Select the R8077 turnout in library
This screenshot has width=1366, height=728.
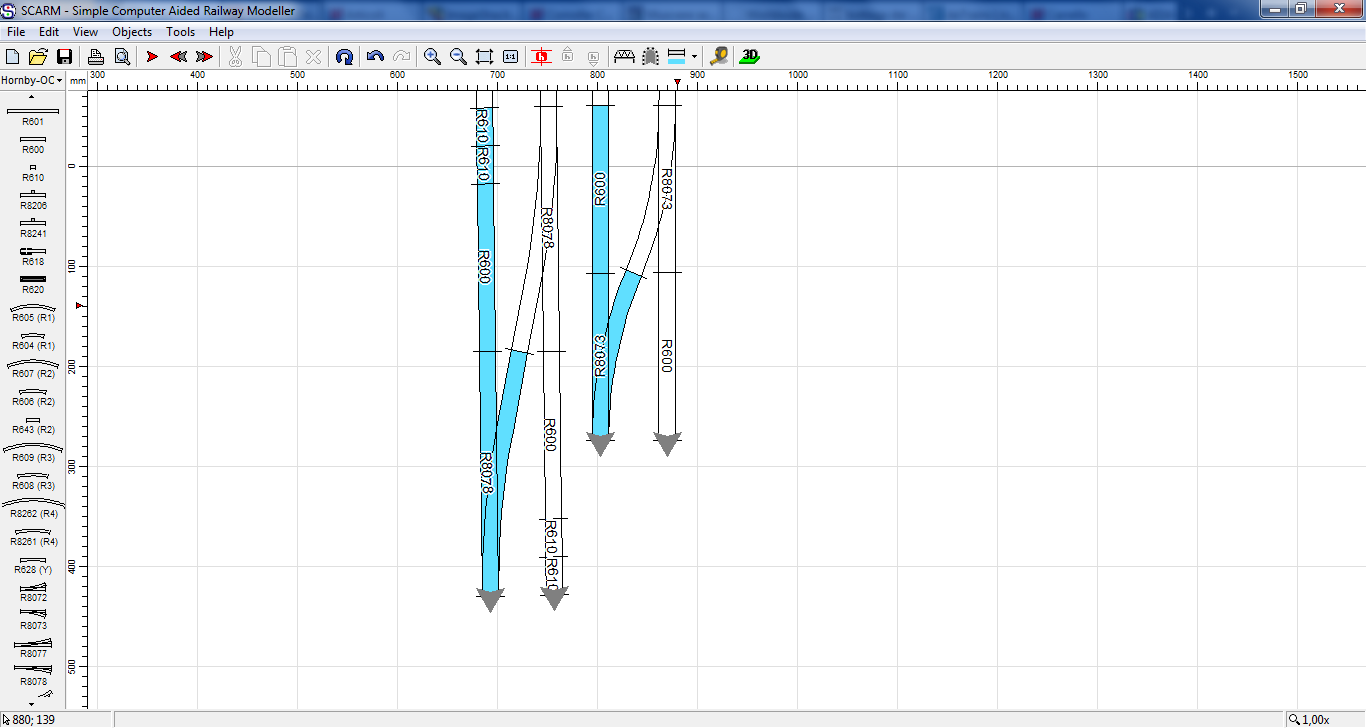33,647
